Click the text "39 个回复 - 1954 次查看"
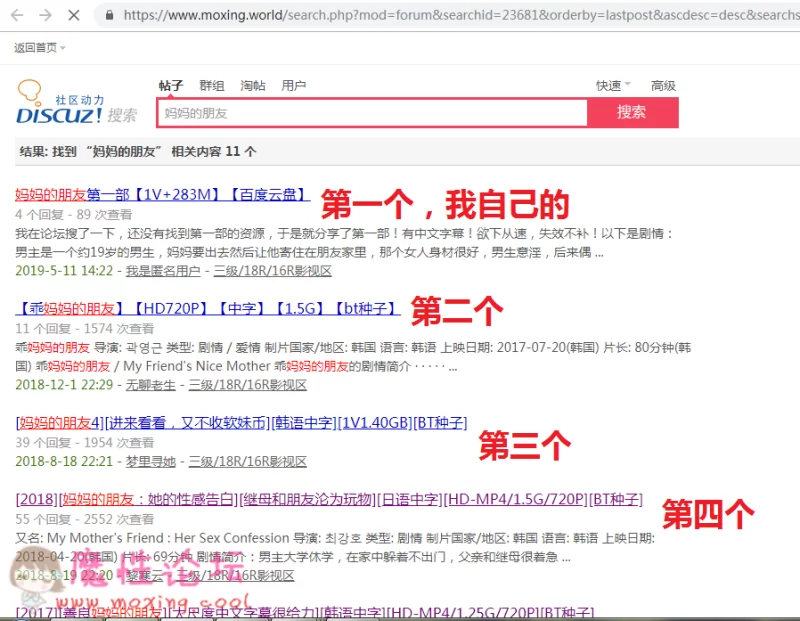 tap(85, 442)
